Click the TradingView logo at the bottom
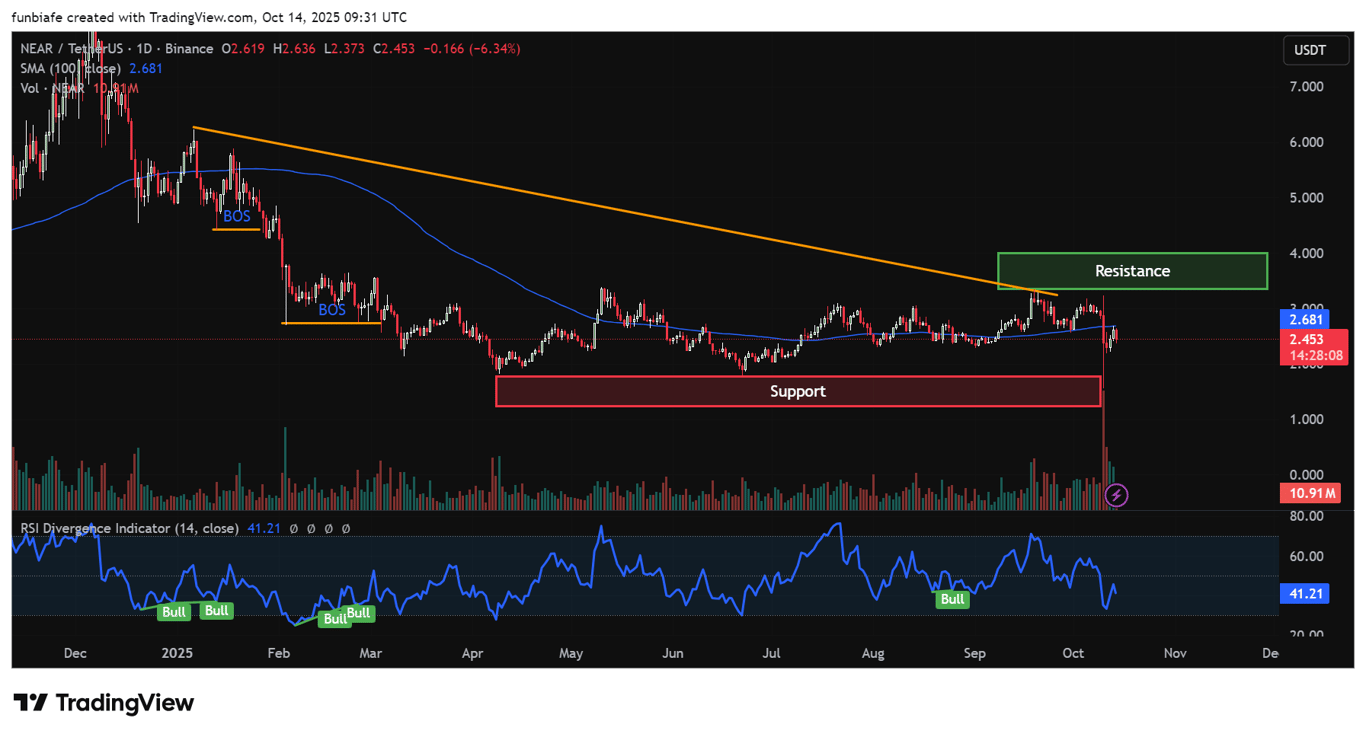Image resolution: width=1366 pixels, height=737 pixels. click(x=100, y=703)
